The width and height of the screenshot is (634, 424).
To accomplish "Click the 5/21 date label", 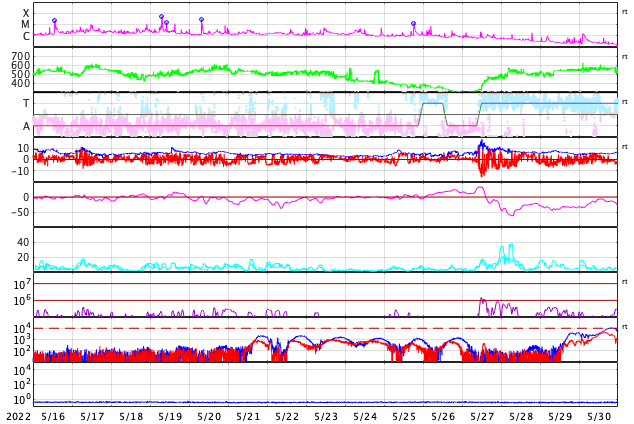I will click(x=248, y=417).
